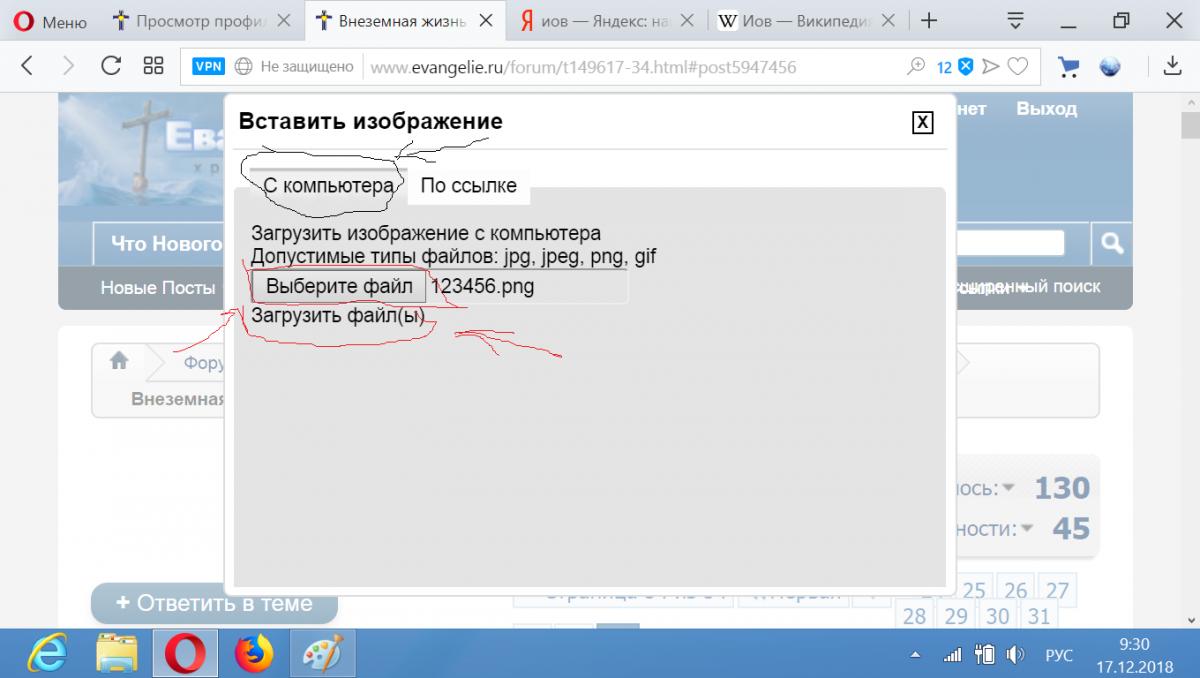
Task: Select the По ссылке tab
Action: [468, 185]
